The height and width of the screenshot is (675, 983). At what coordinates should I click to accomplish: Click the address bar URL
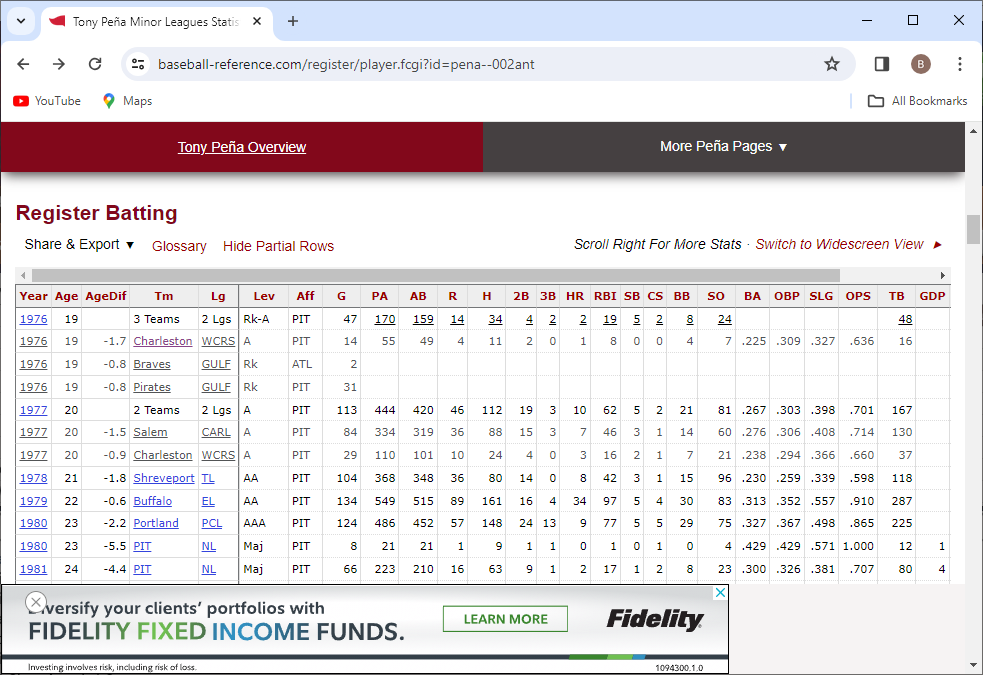point(346,65)
